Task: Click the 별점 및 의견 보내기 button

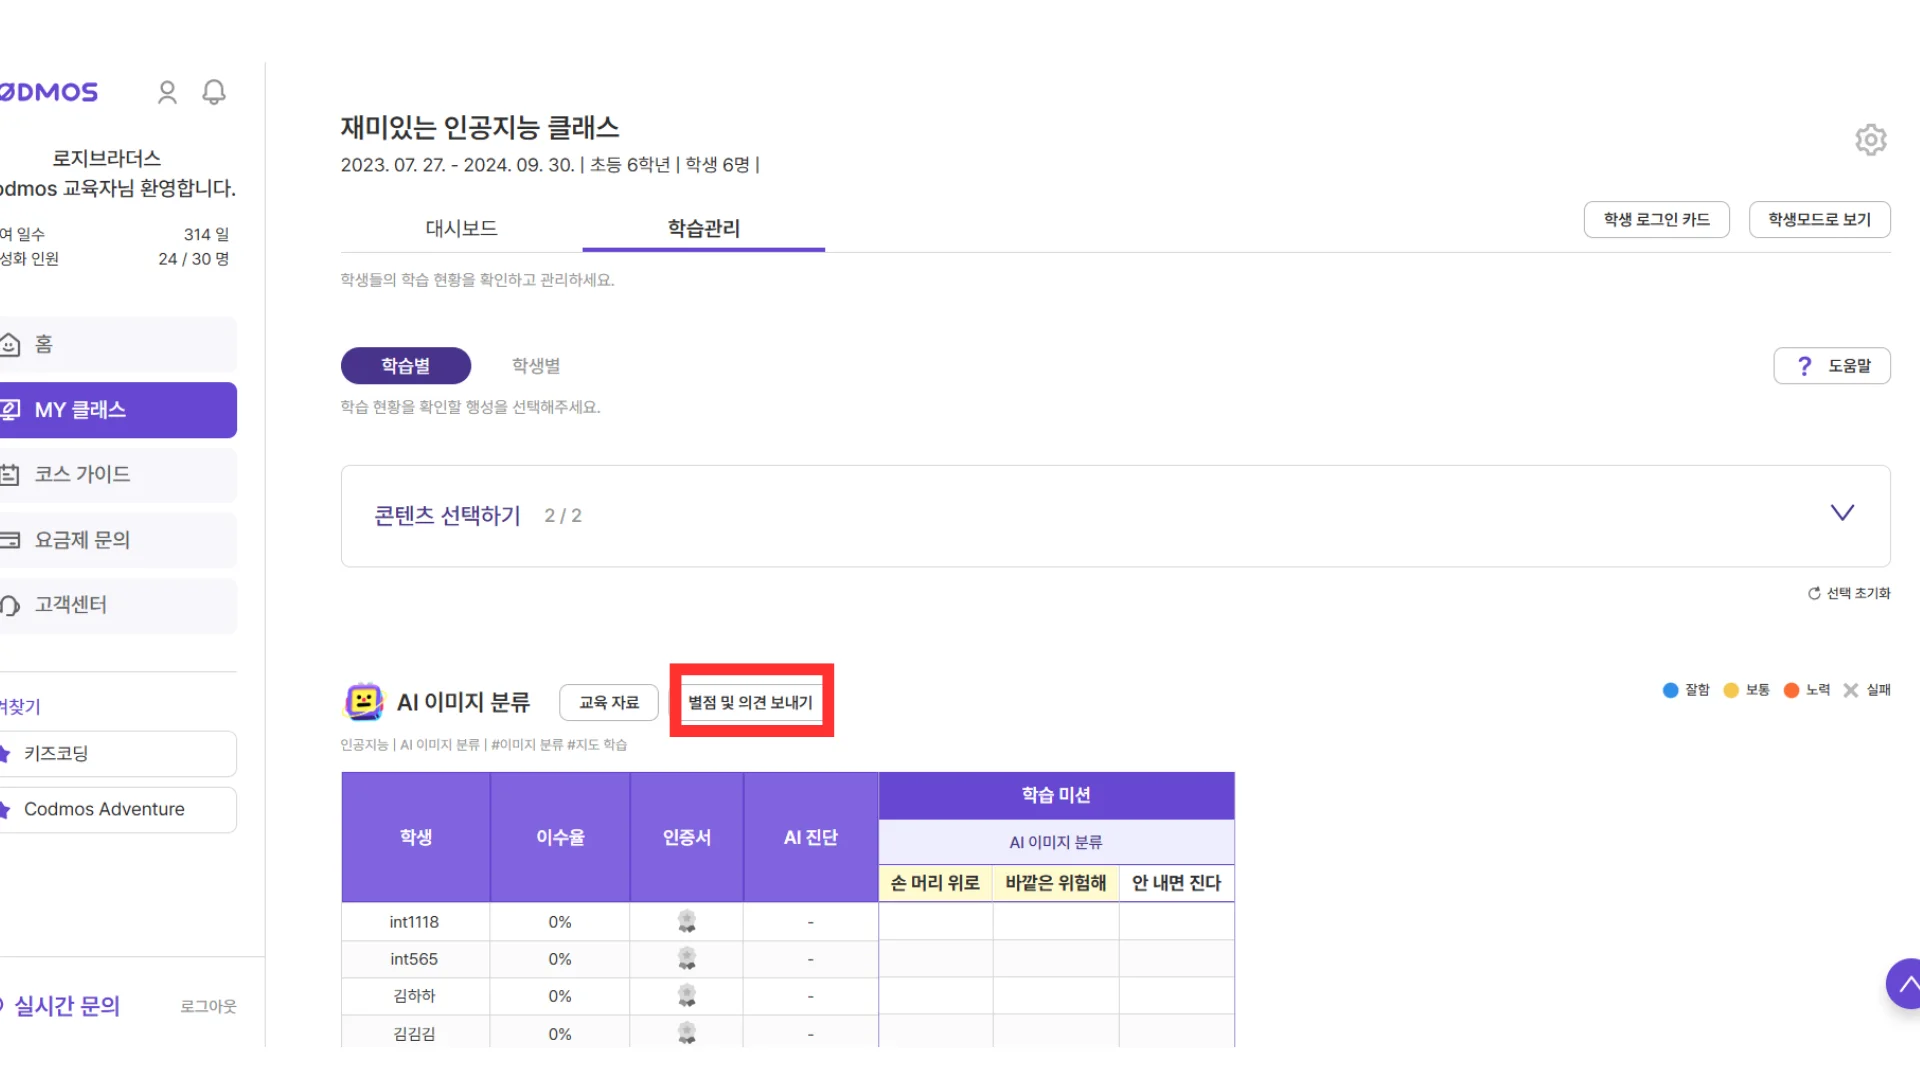Action: tap(750, 702)
